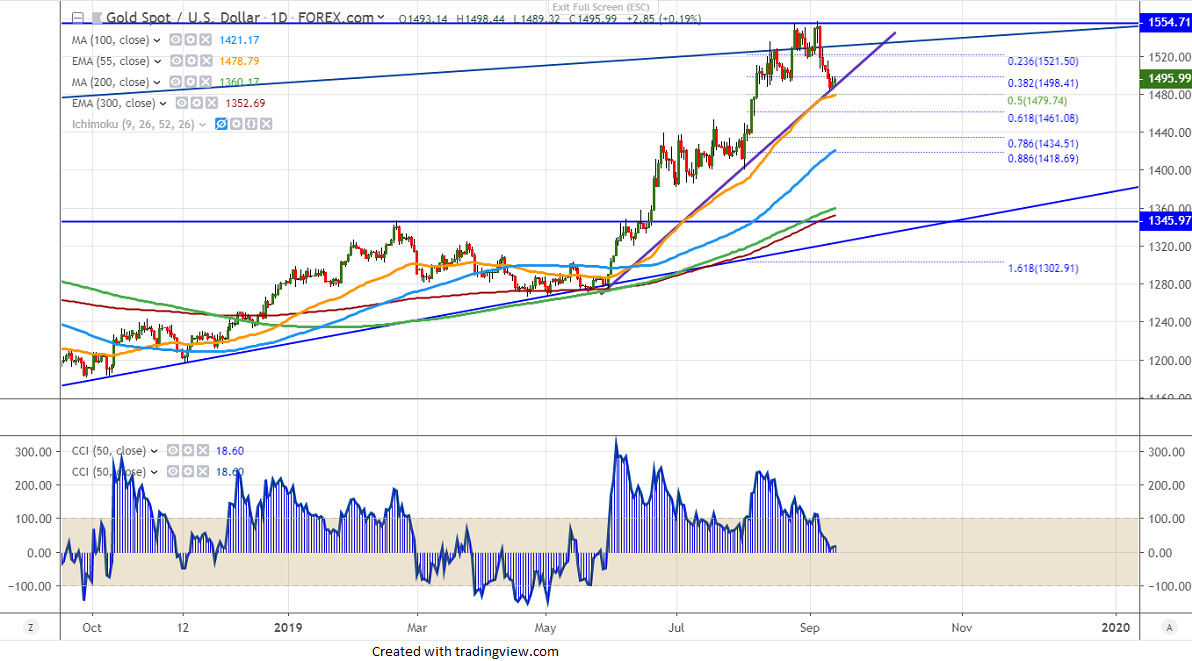Select the 0.236(1521.50) Fibonacci level label
Viewport: 1192px width, 661px height.
click(x=1043, y=62)
